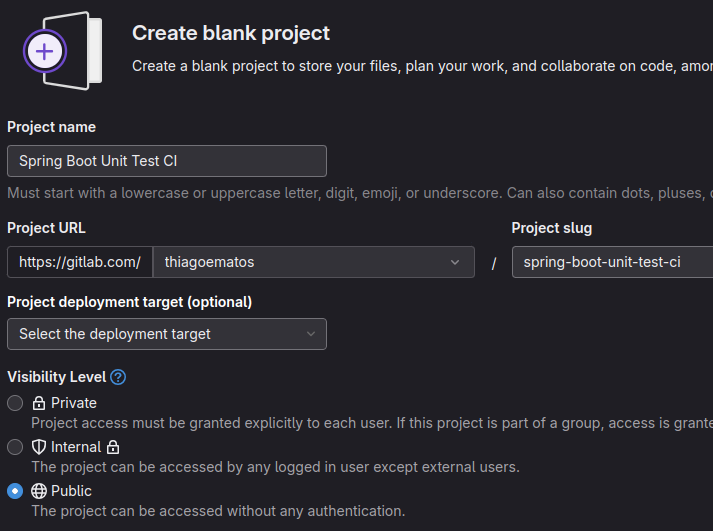Click the lock icon beside Private
The height and width of the screenshot is (531, 713).
(x=39, y=403)
